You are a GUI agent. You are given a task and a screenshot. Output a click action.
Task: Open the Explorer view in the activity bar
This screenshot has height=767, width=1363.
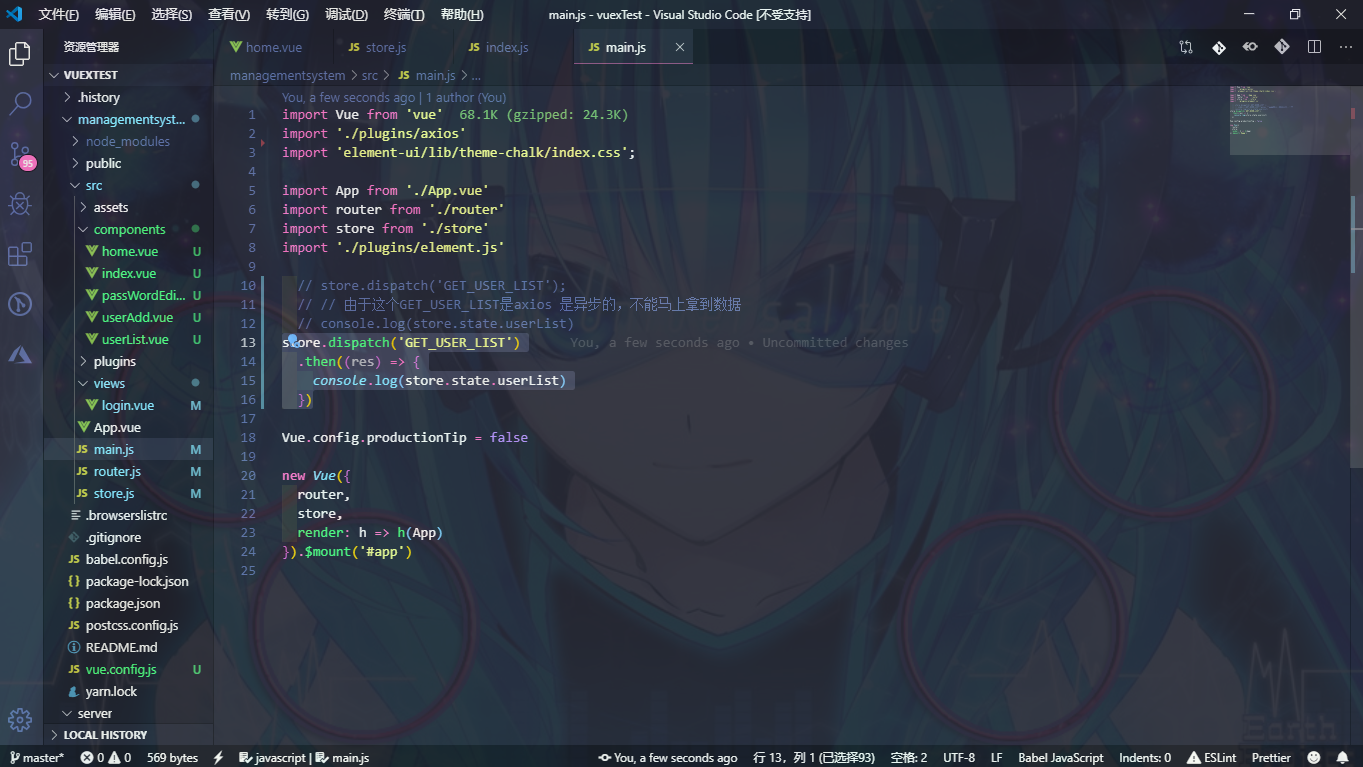20,54
